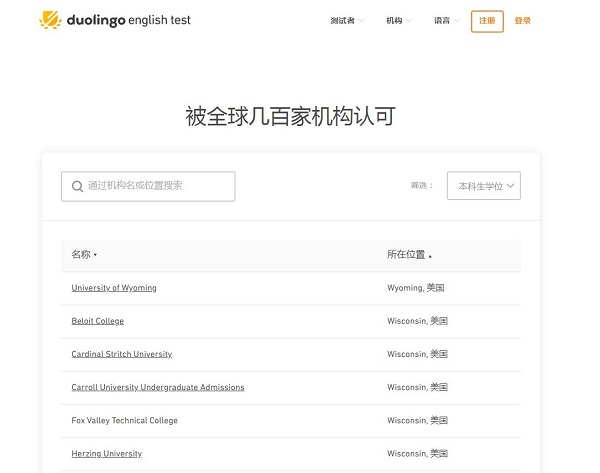The height and width of the screenshot is (473, 600).
Task: Select Fox Valley Technical College row
Action: (290, 421)
